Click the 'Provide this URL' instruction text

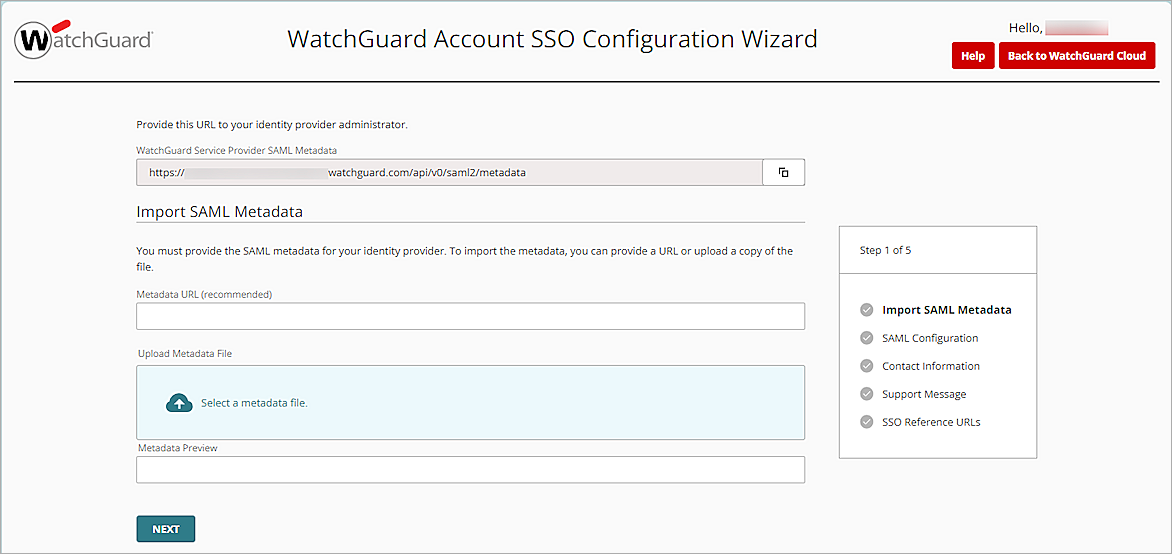(272, 125)
